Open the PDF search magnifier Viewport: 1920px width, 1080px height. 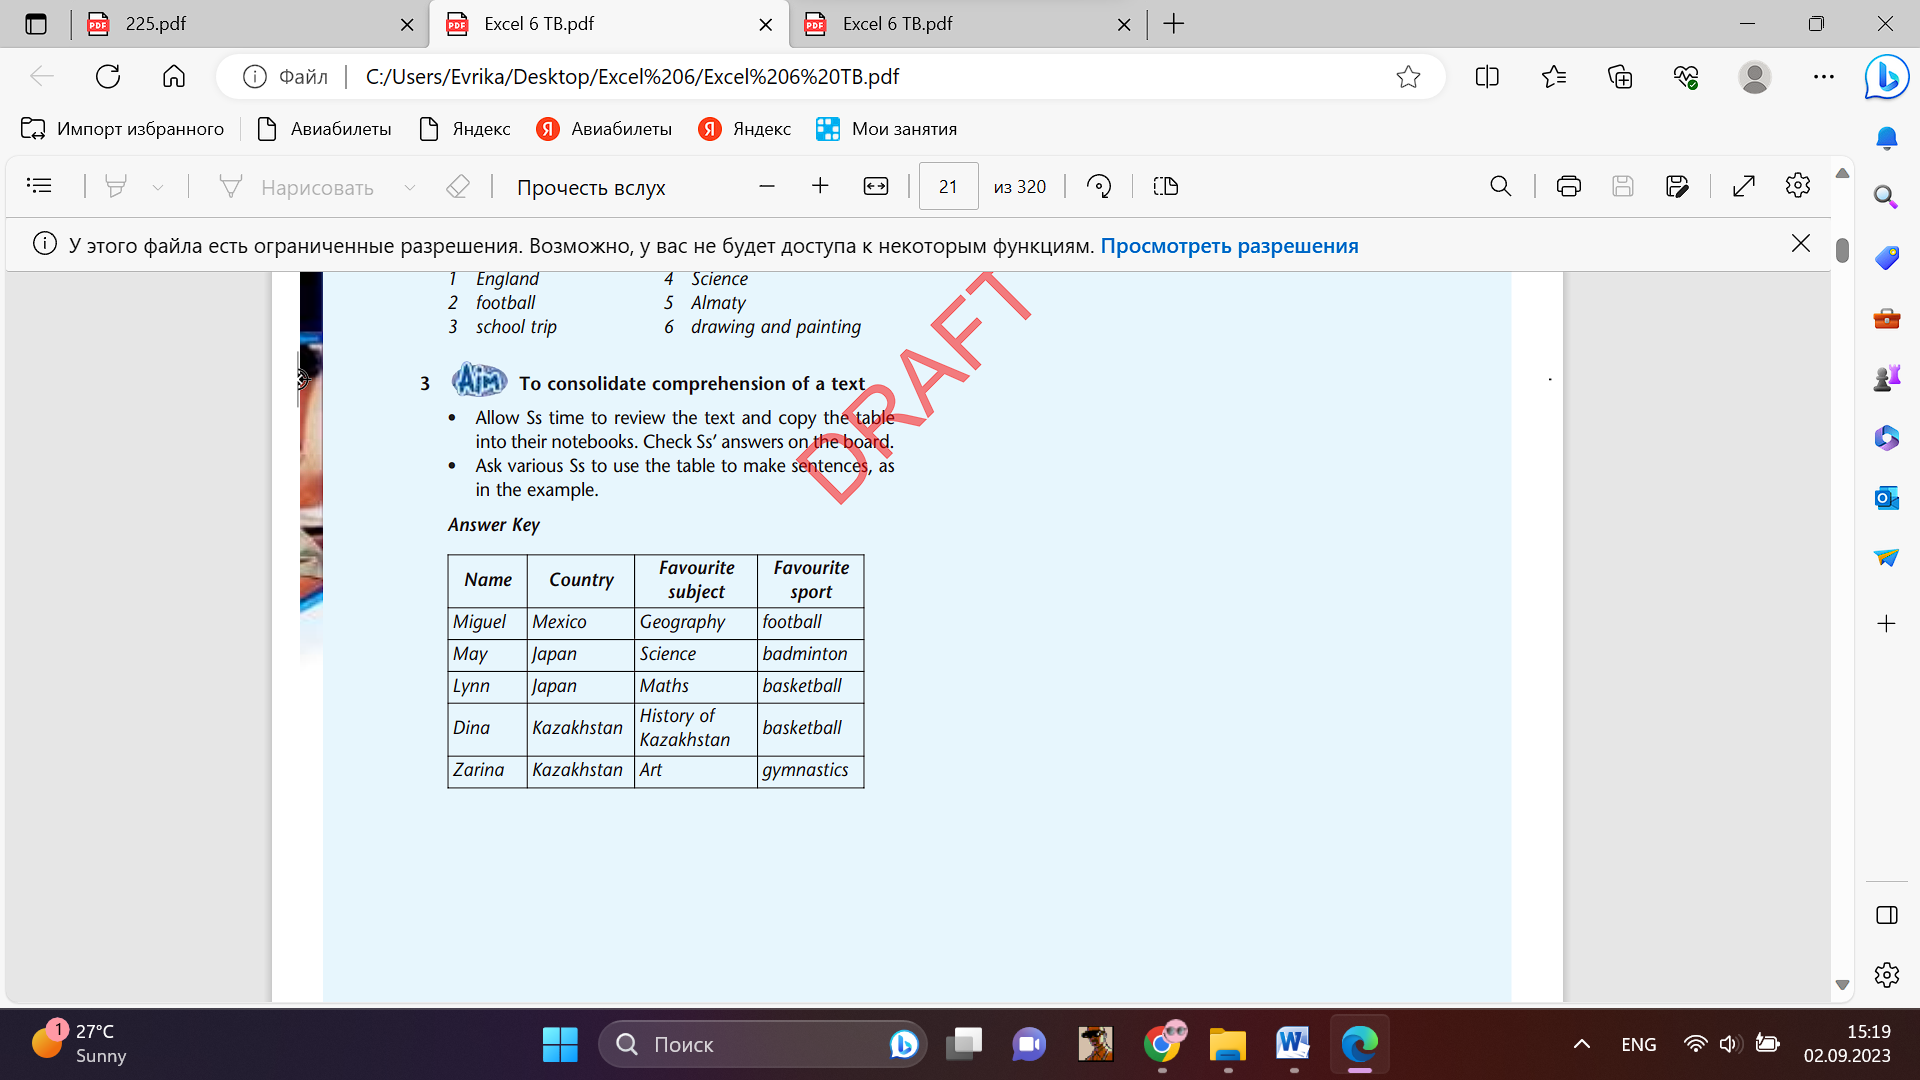(x=1500, y=186)
